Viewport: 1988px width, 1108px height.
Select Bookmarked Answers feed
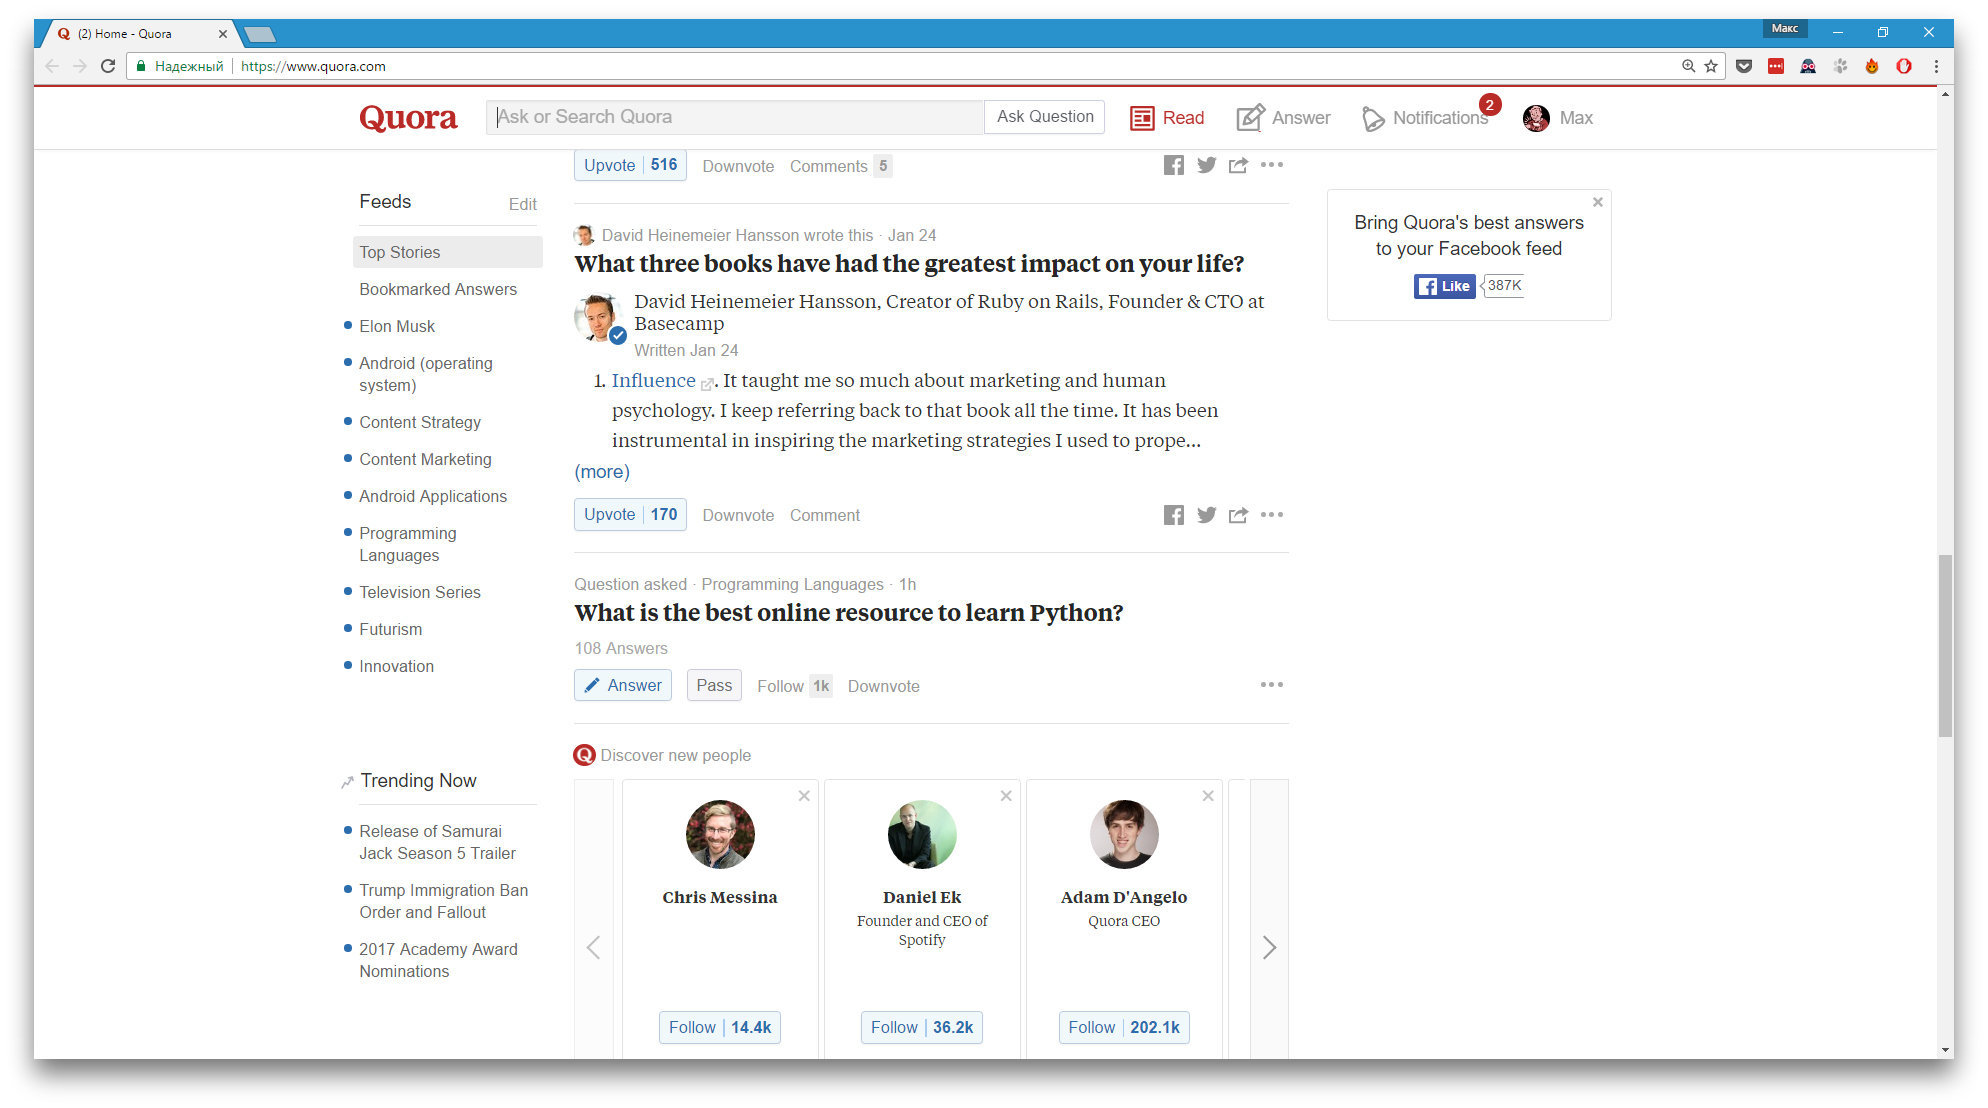pyautogui.click(x=438, y=289)
